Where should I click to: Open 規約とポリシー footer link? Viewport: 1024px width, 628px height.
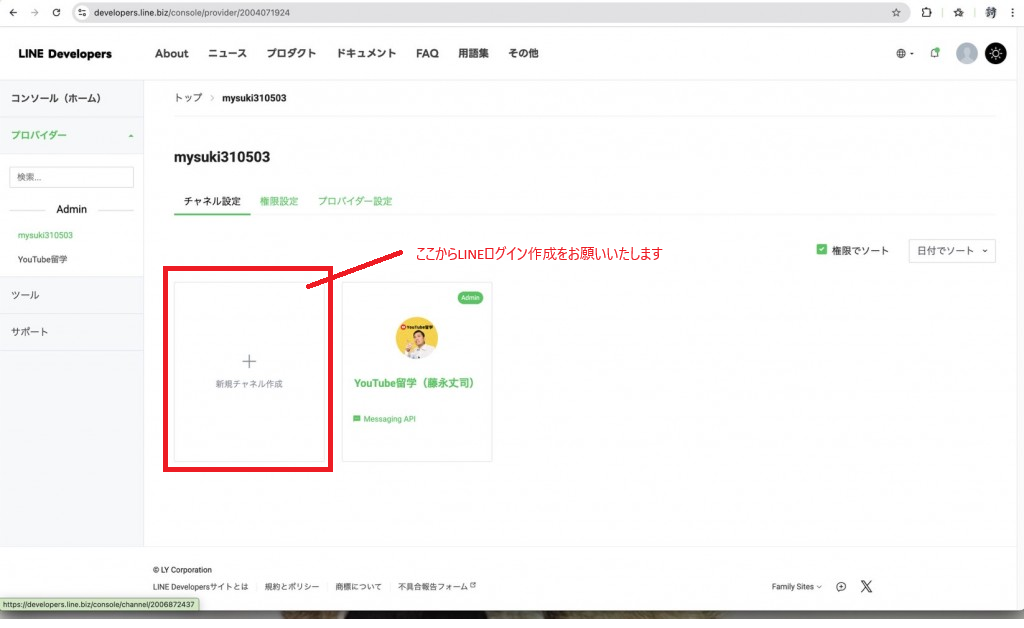pyautogui.click(x=292, y=587)
